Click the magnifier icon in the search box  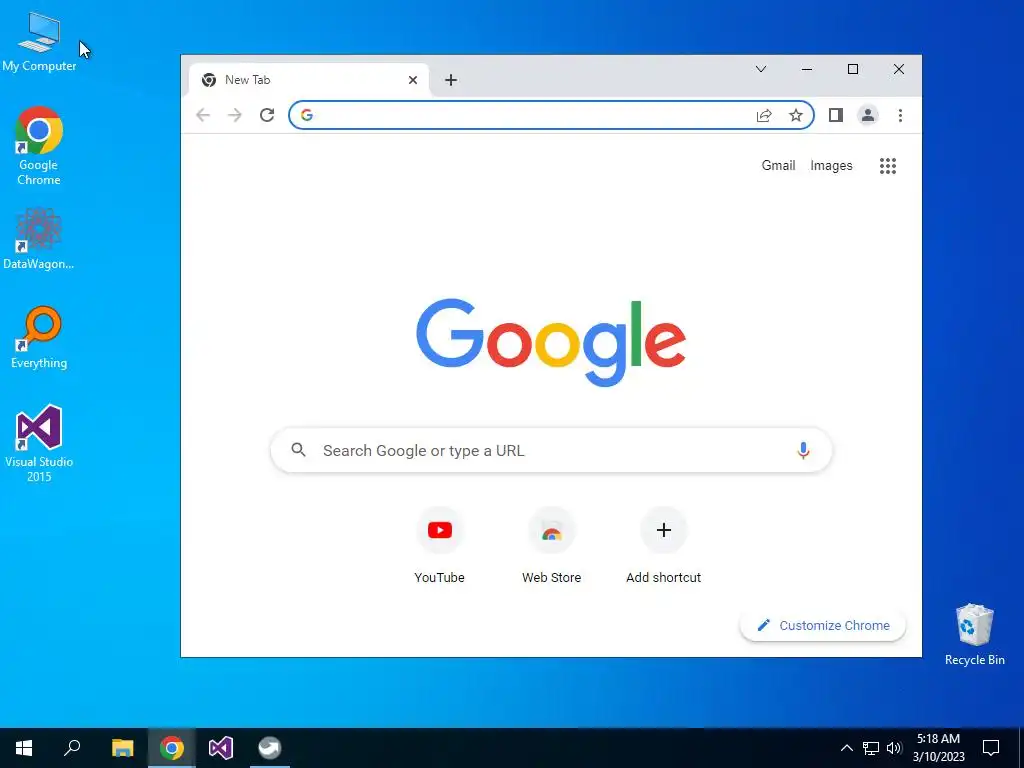(298, 450)
